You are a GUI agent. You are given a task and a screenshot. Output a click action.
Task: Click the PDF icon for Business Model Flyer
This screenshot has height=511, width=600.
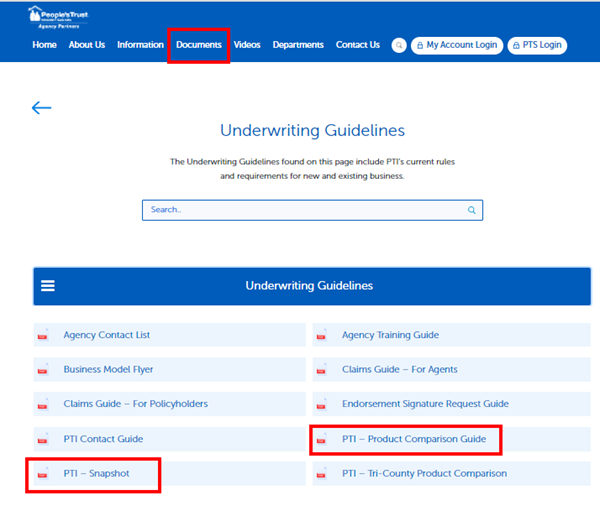point(43,369)
